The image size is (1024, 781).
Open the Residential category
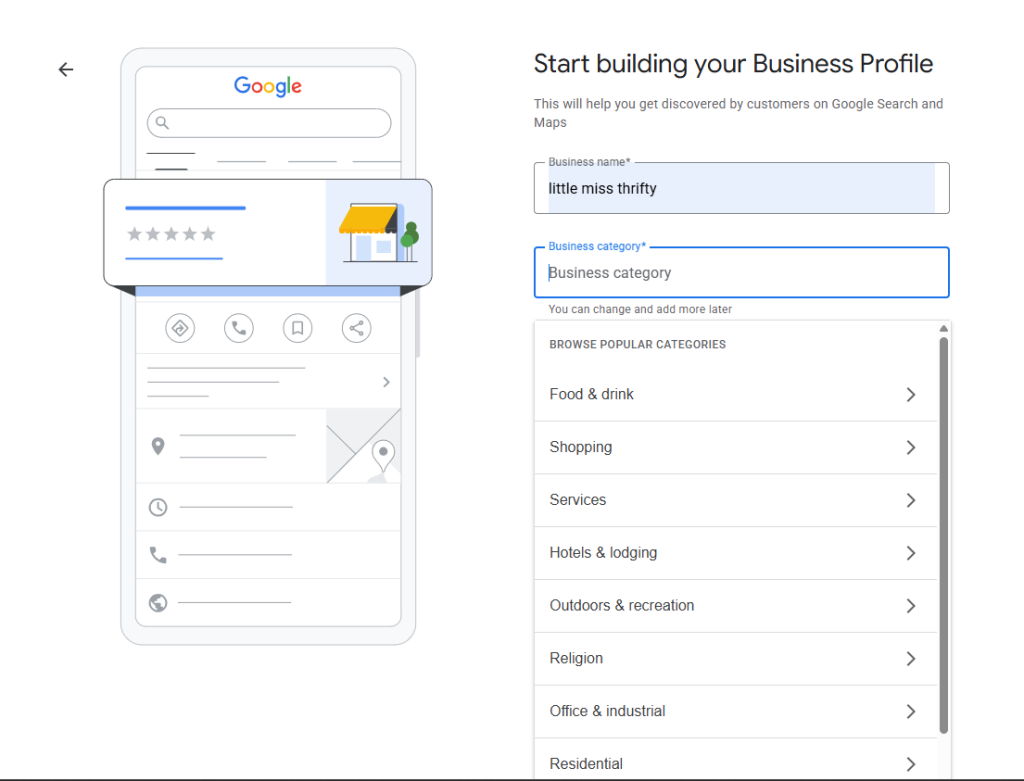click(x=735, y=759)
